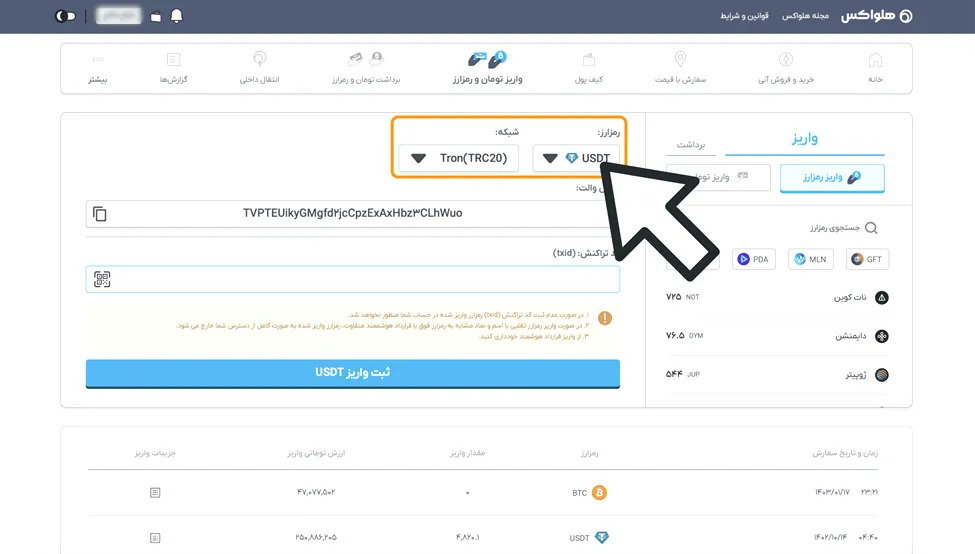Click the واریز رمزارز button
This screenshot has height=554, width=975.
point(832,178)
